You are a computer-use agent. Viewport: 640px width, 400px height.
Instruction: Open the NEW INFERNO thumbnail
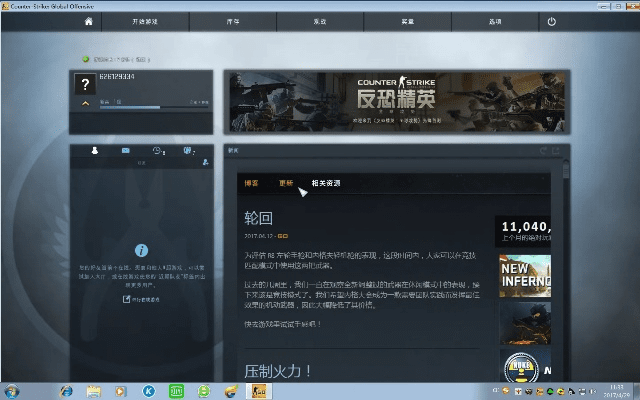[525, 276]
